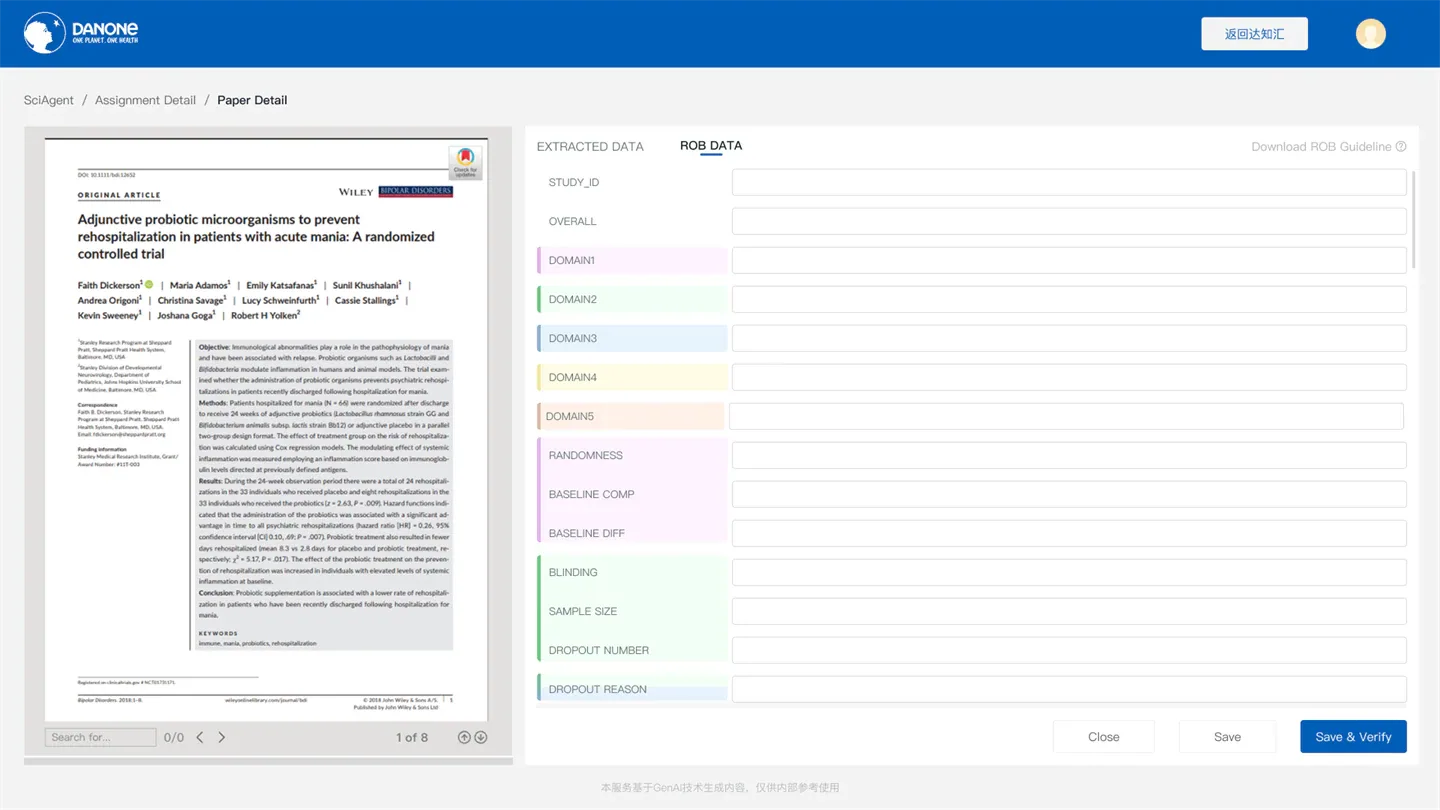Jump to next PDF page down-arrow
Viewport: 1440px width, 810px height.
(x=481, y=737)
